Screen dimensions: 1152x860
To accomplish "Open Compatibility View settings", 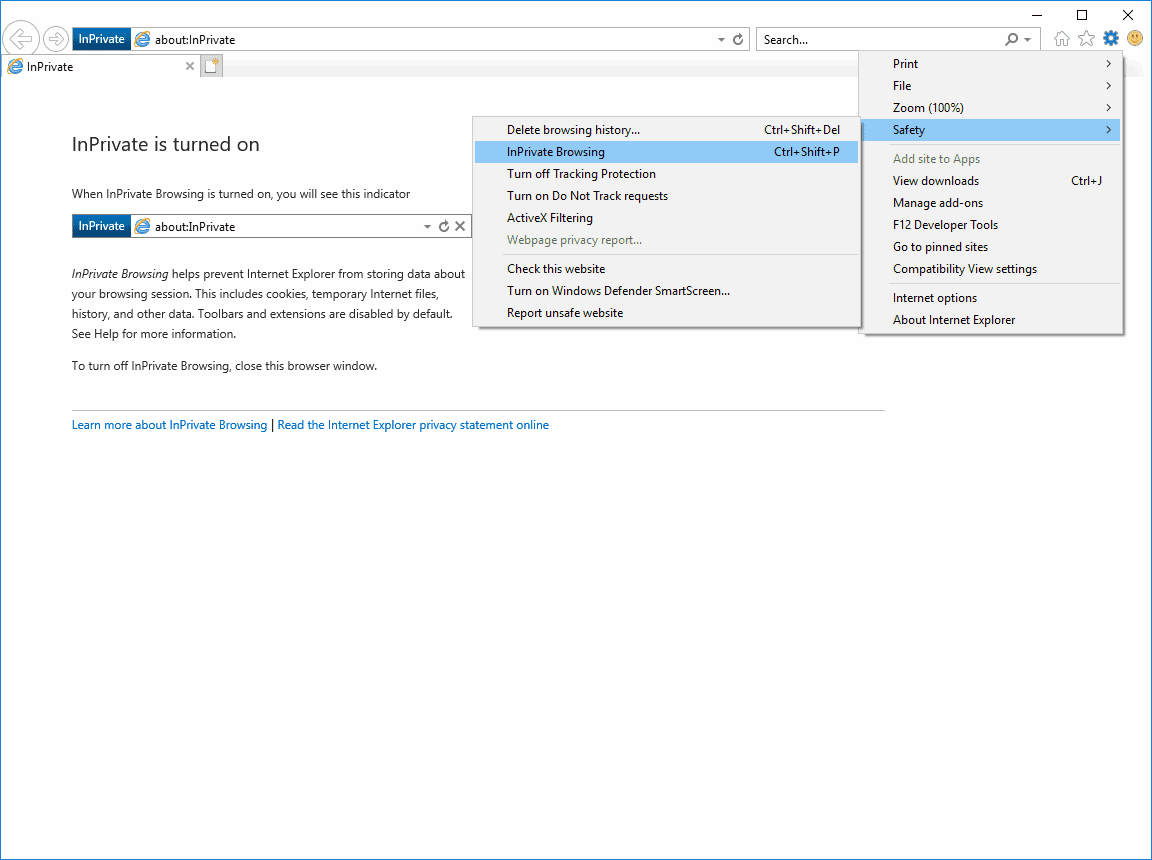I will coord(990,269).
